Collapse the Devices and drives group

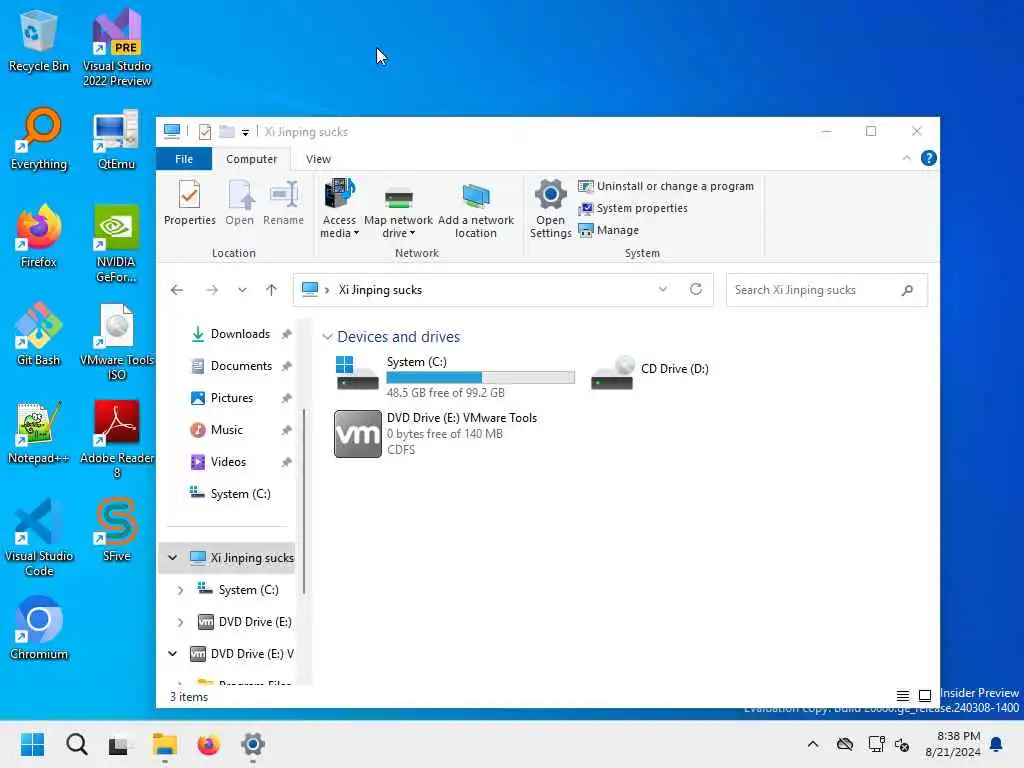tap(327, 337)
